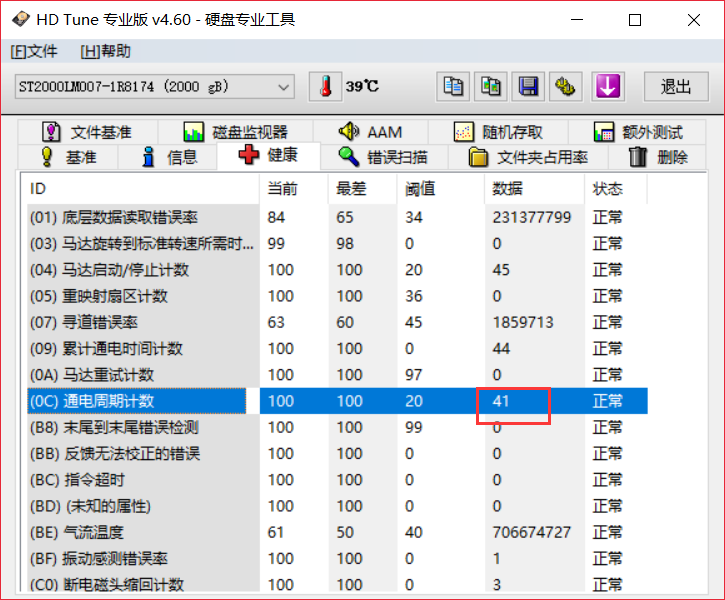
Task: Switch to the AAM tab
Action: coord(370,132)
